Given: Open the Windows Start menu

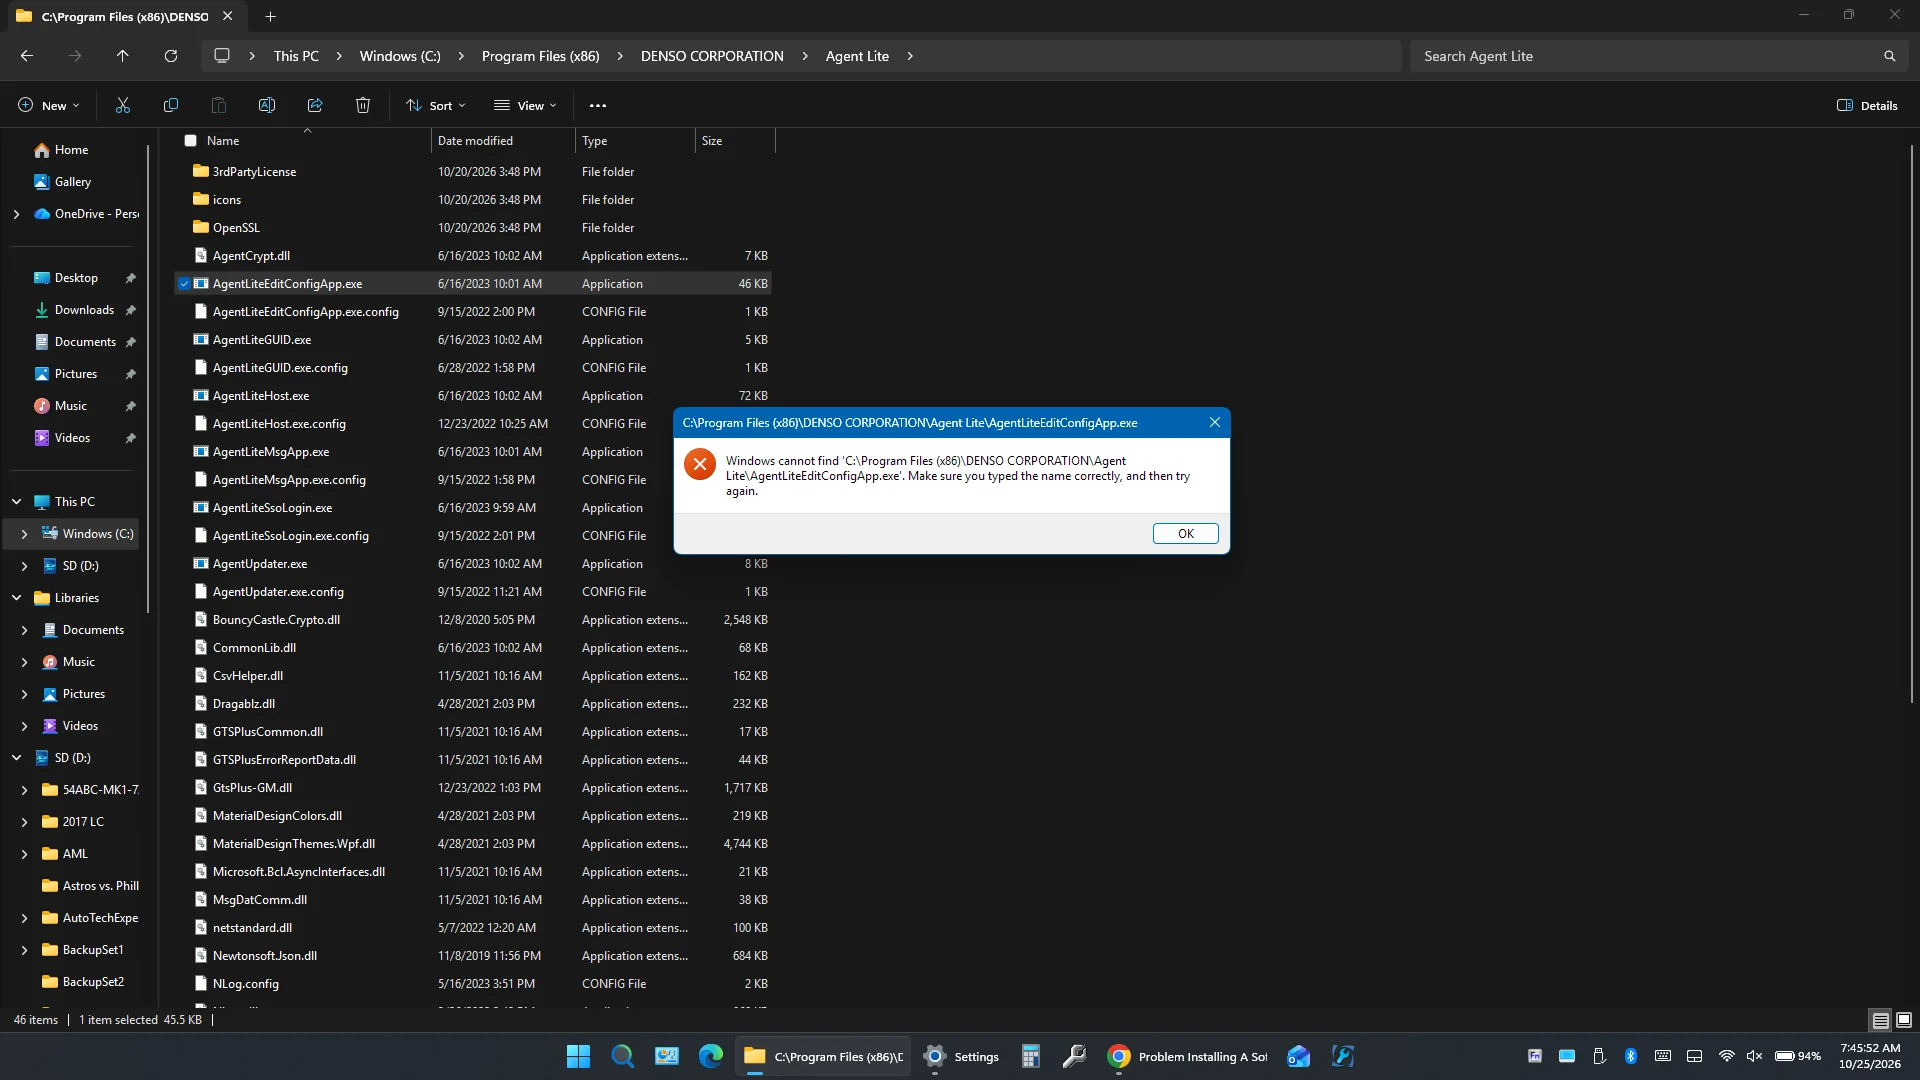Looking at the screenshot, I should pos(578,1056).
